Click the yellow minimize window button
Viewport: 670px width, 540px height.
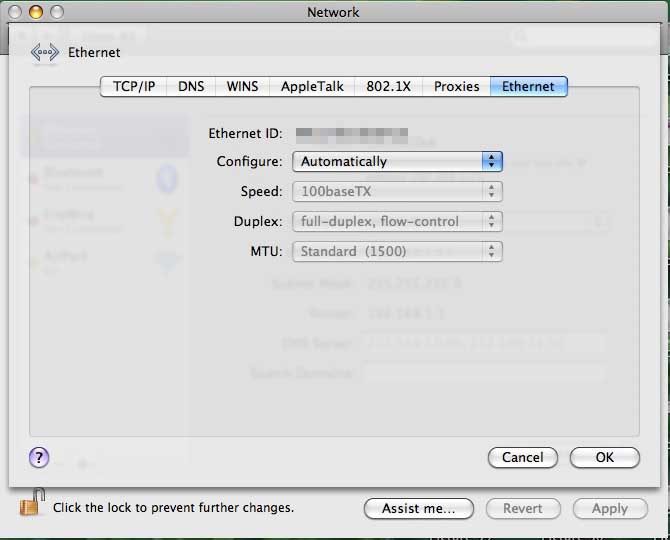click(x=36, y=12)
